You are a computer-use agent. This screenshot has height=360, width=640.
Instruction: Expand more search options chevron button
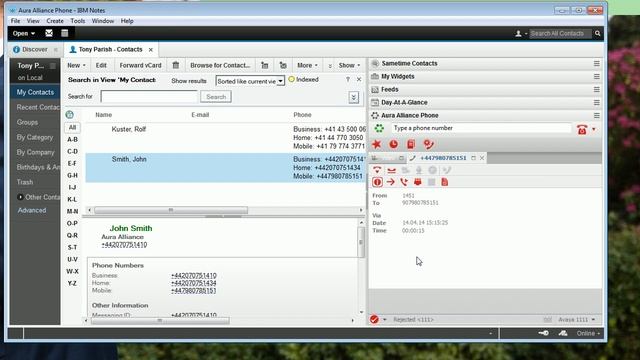(353, 97)
